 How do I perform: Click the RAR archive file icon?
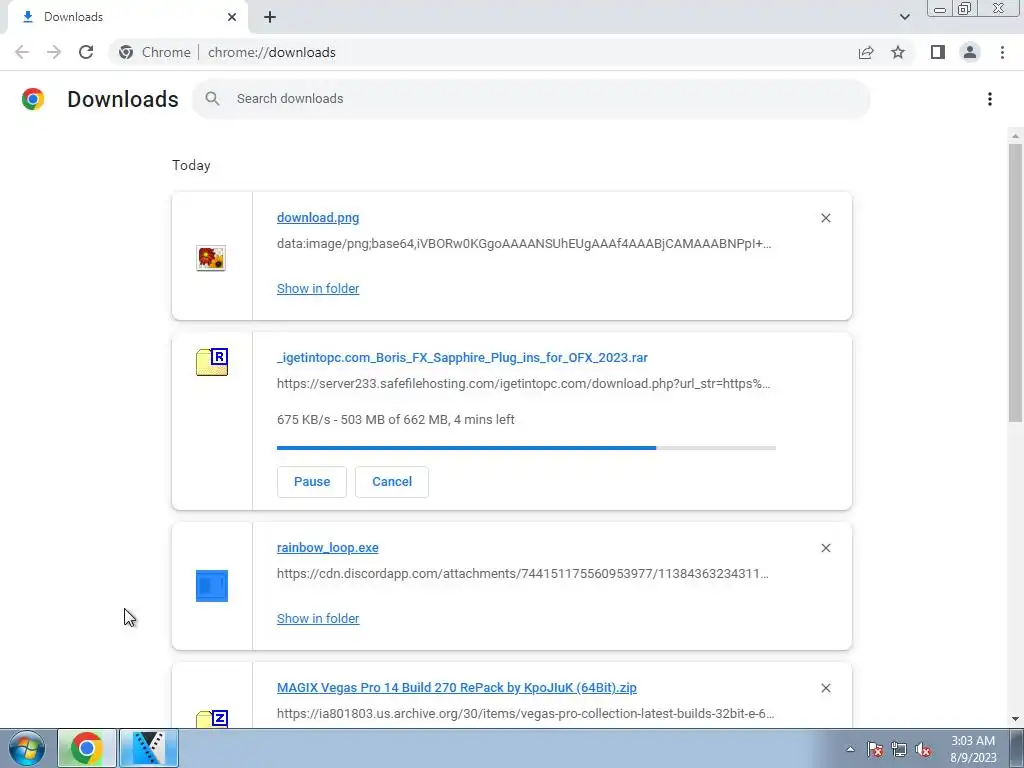click(212, 362)
